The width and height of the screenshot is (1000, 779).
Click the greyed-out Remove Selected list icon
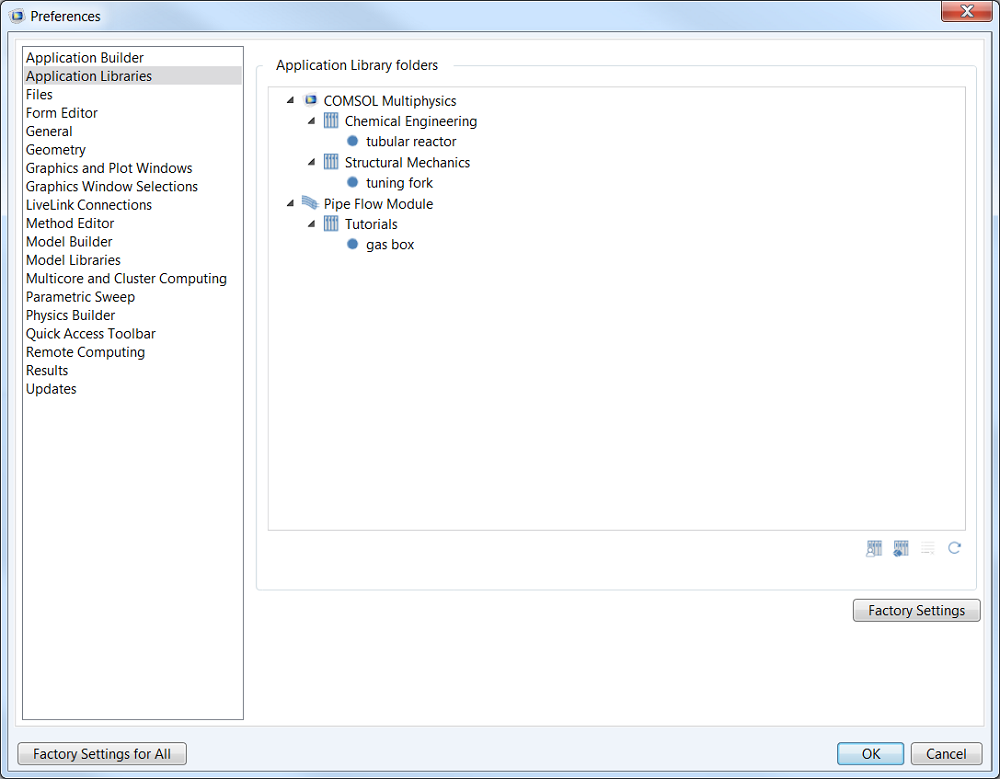(x=927, y=548)
